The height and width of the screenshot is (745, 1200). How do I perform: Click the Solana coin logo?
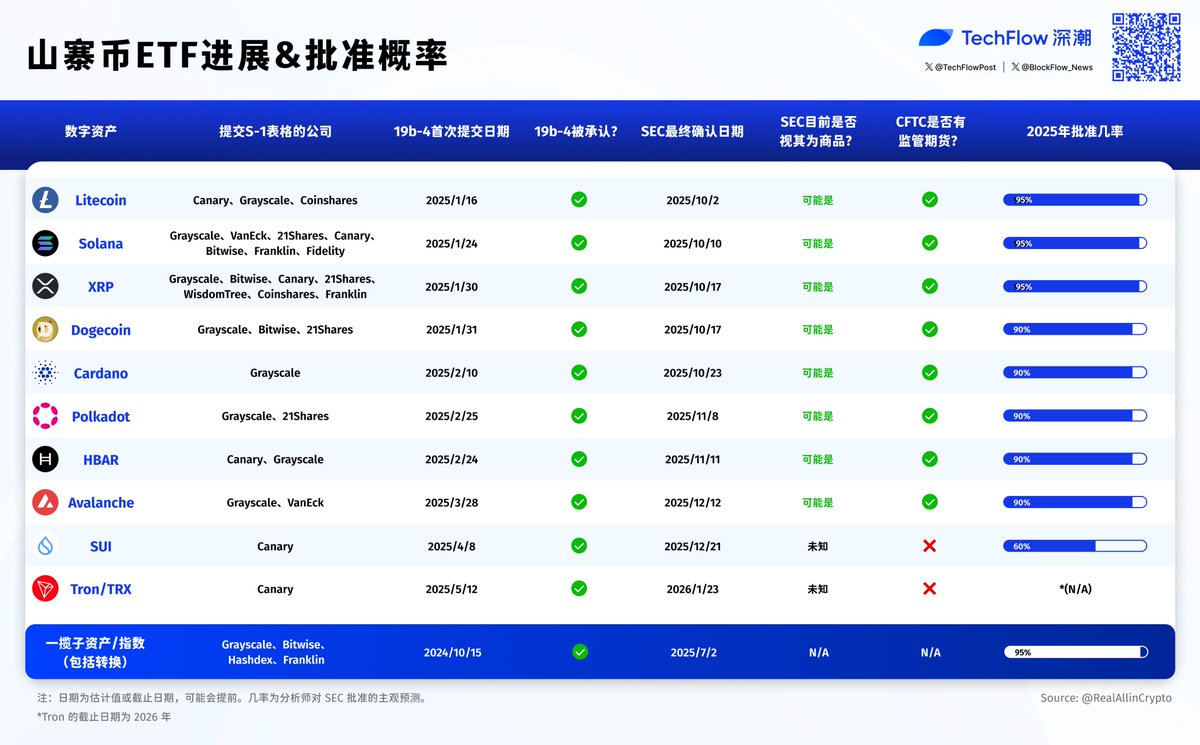pyautogui.click(x=45, y=243)
